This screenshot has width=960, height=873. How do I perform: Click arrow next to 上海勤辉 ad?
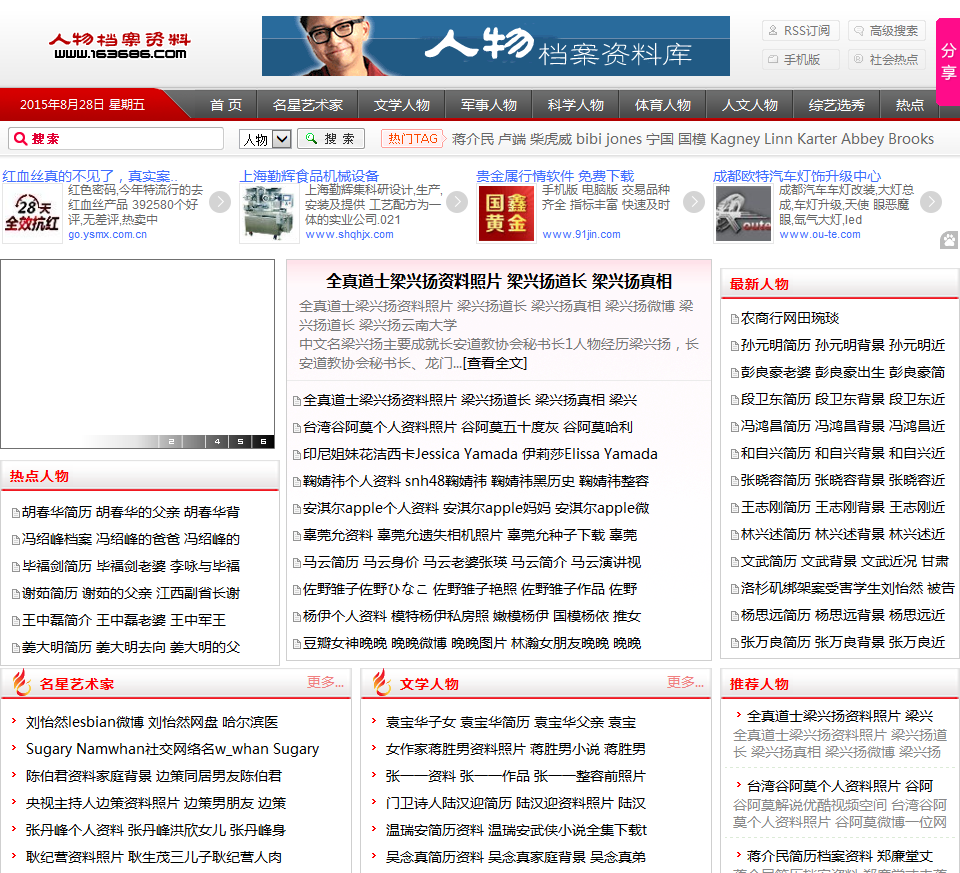tap(457, 202)
